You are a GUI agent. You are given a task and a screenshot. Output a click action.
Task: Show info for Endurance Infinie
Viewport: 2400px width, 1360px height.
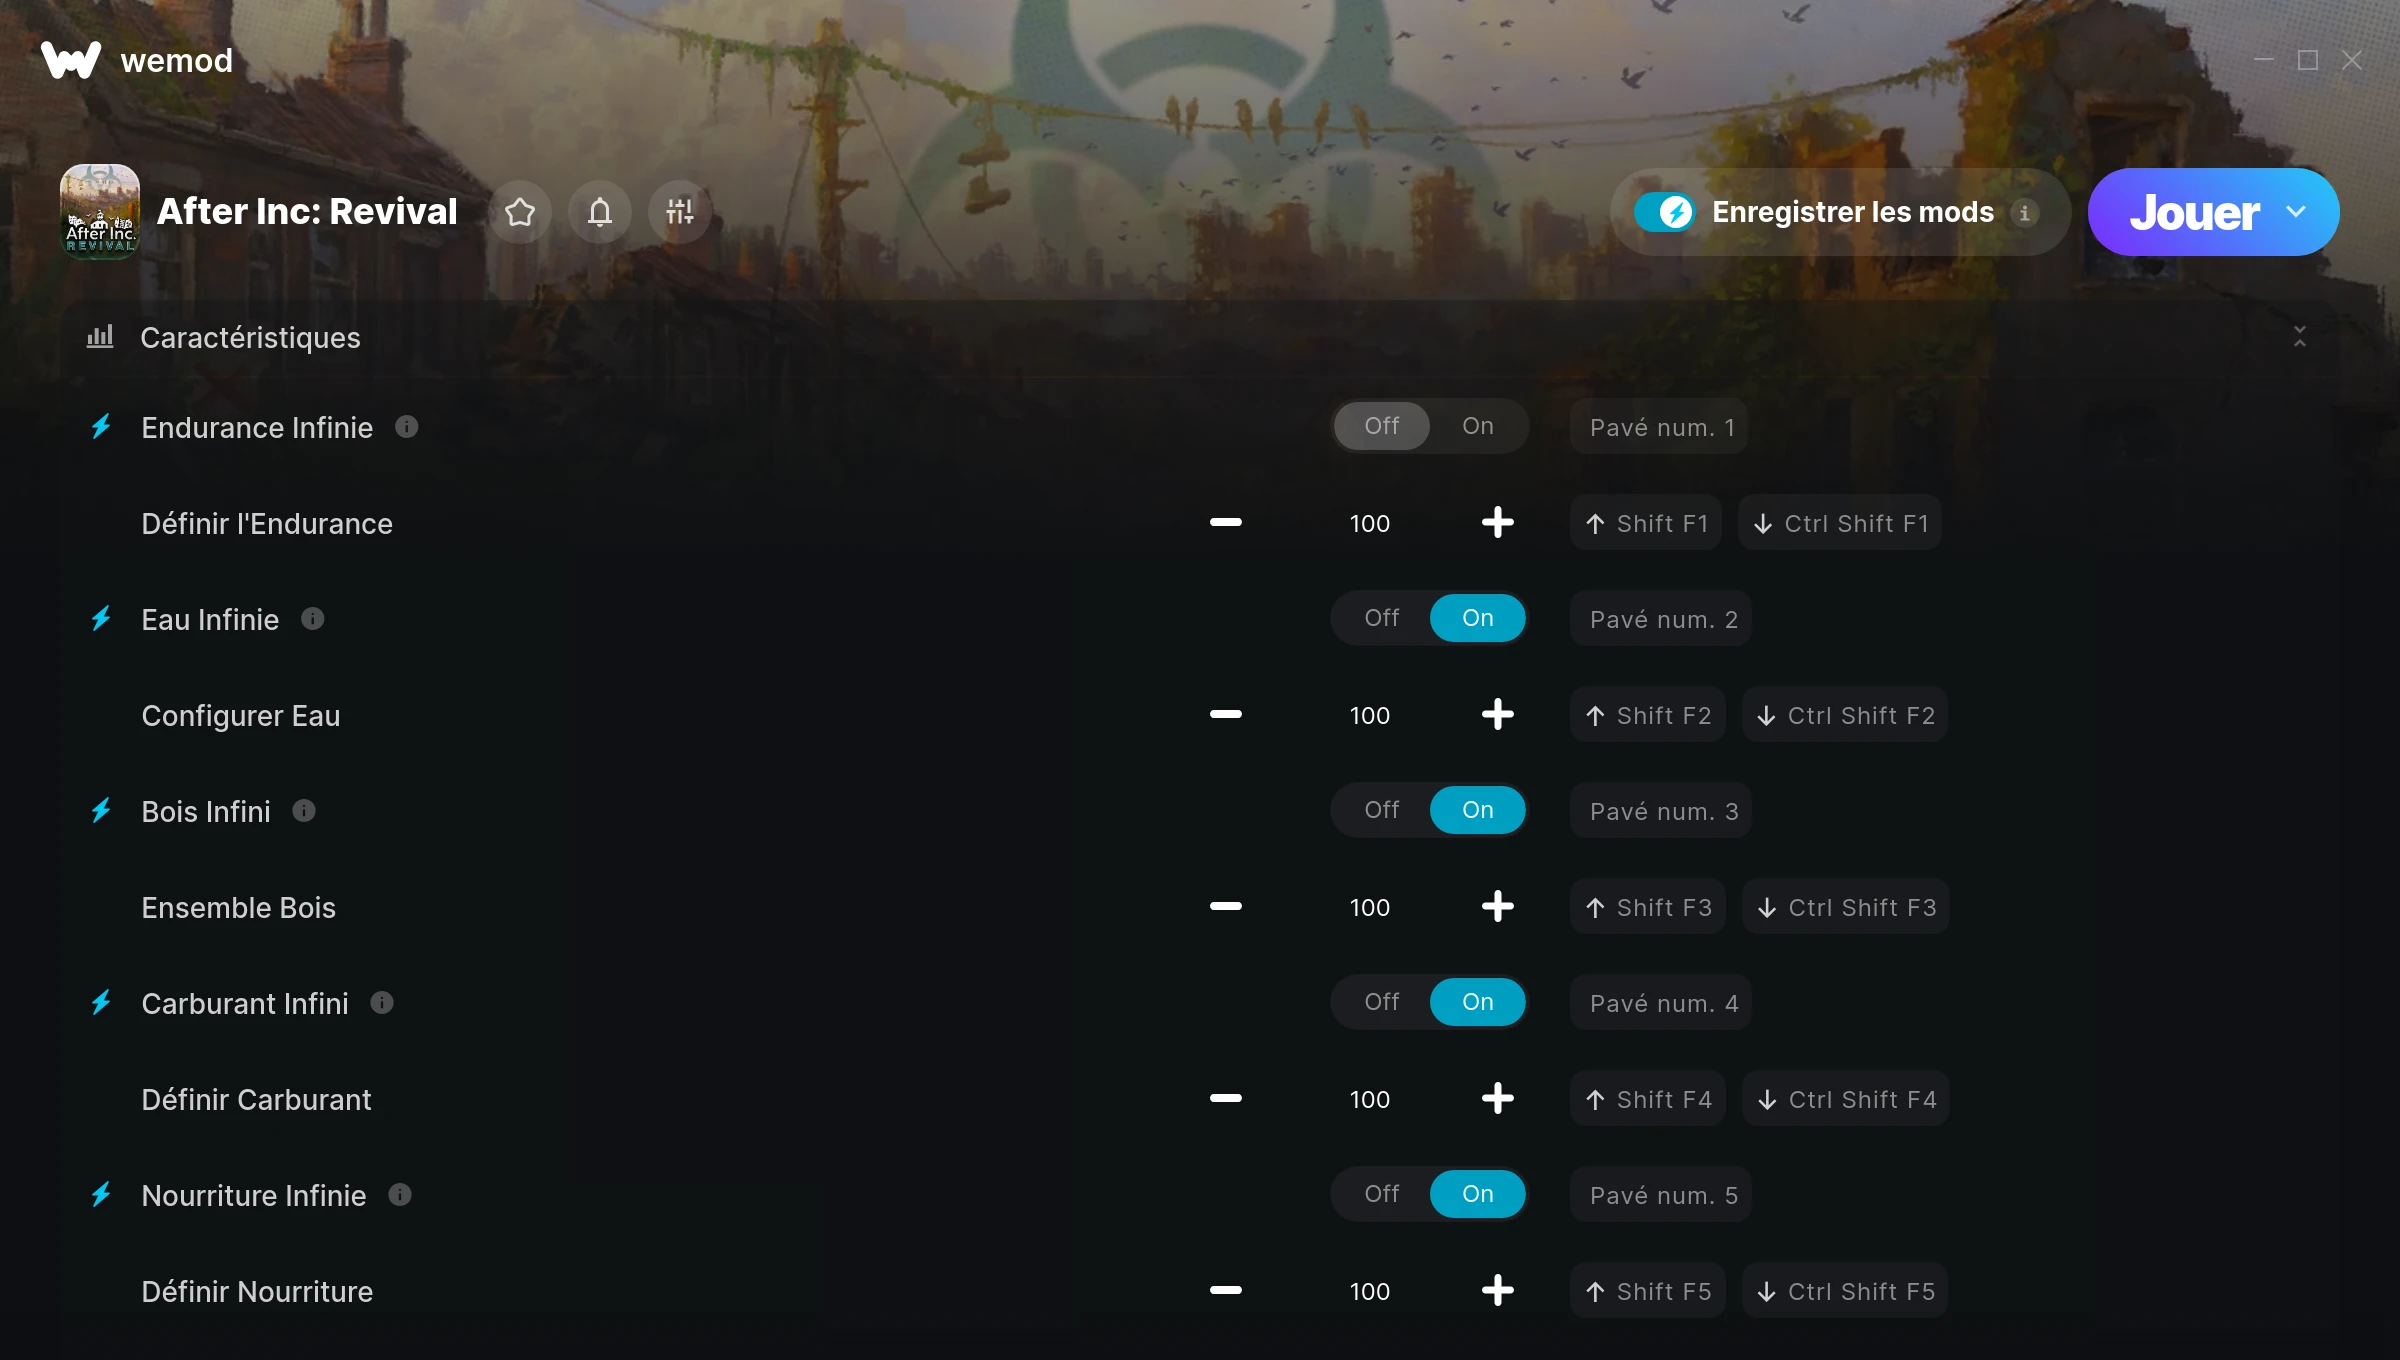click(x=407, y=427)
